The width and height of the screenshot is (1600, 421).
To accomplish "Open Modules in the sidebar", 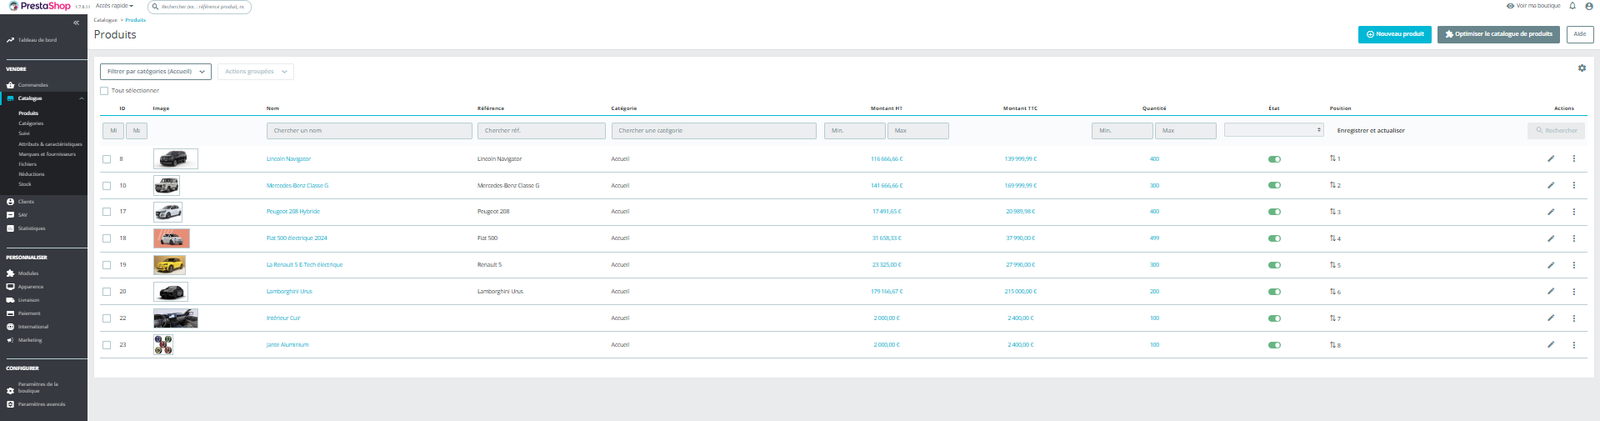I will [28, 273].
